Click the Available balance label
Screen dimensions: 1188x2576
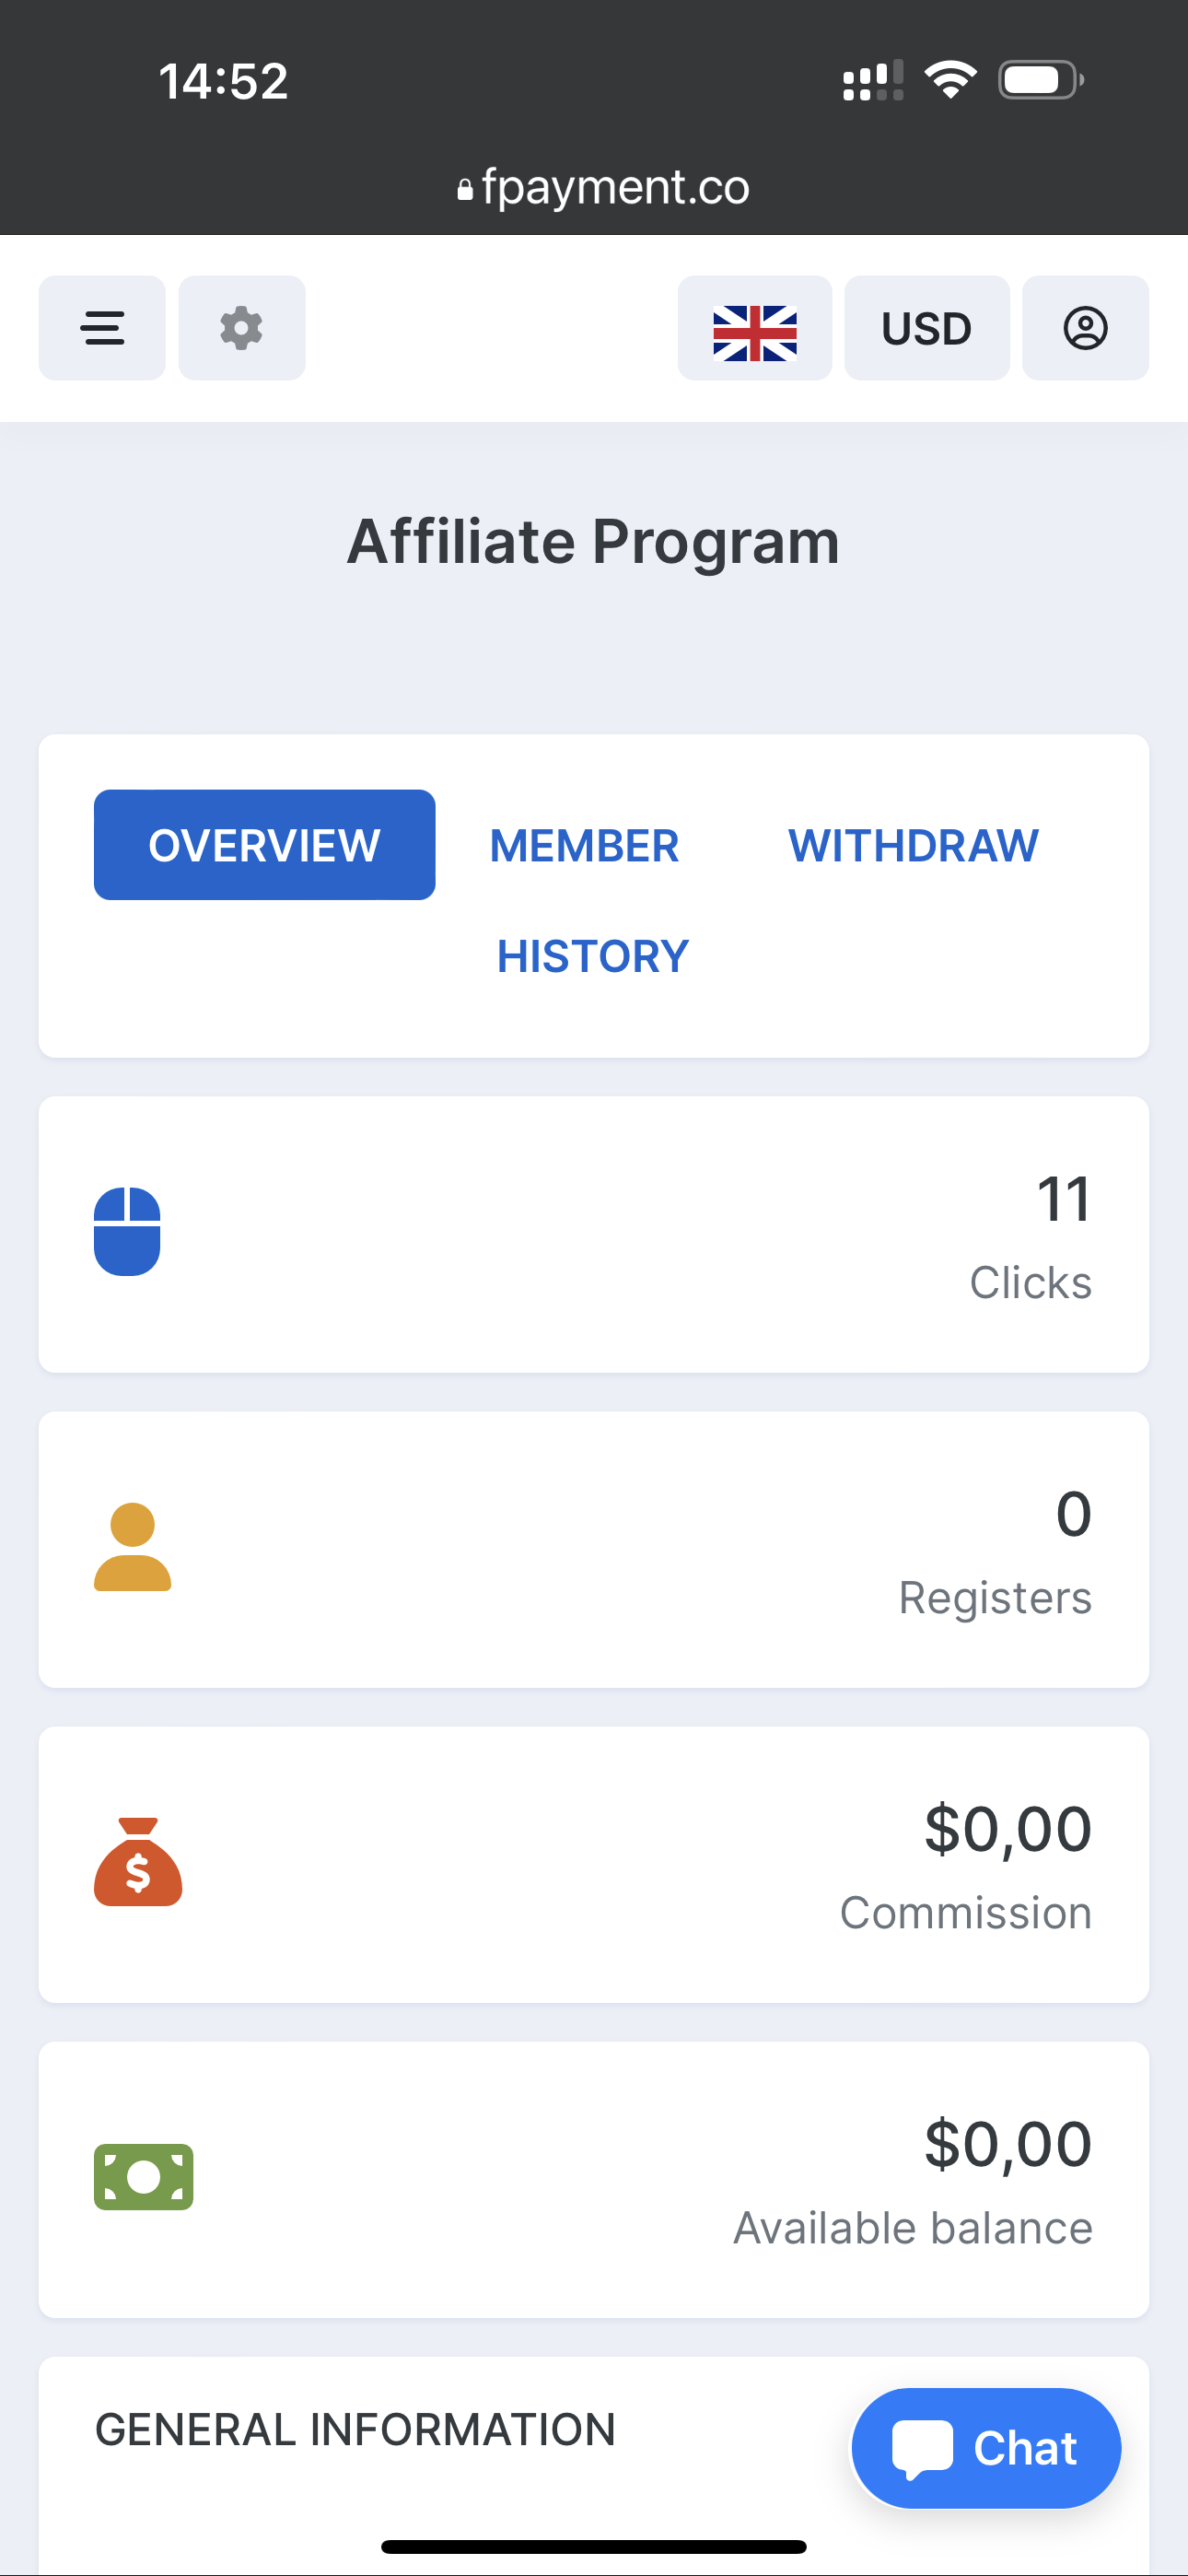tap(912, 2228)
